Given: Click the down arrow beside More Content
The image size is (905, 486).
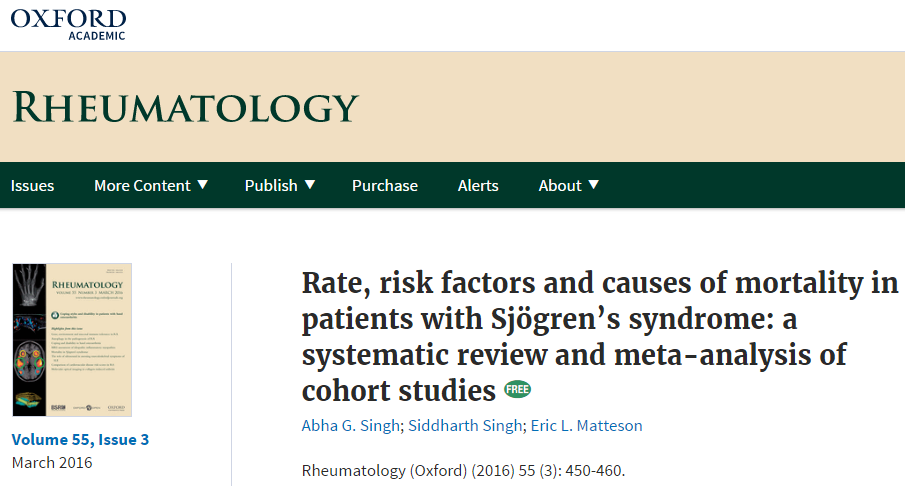Looking at the screenshot, I should pos(203,184).
